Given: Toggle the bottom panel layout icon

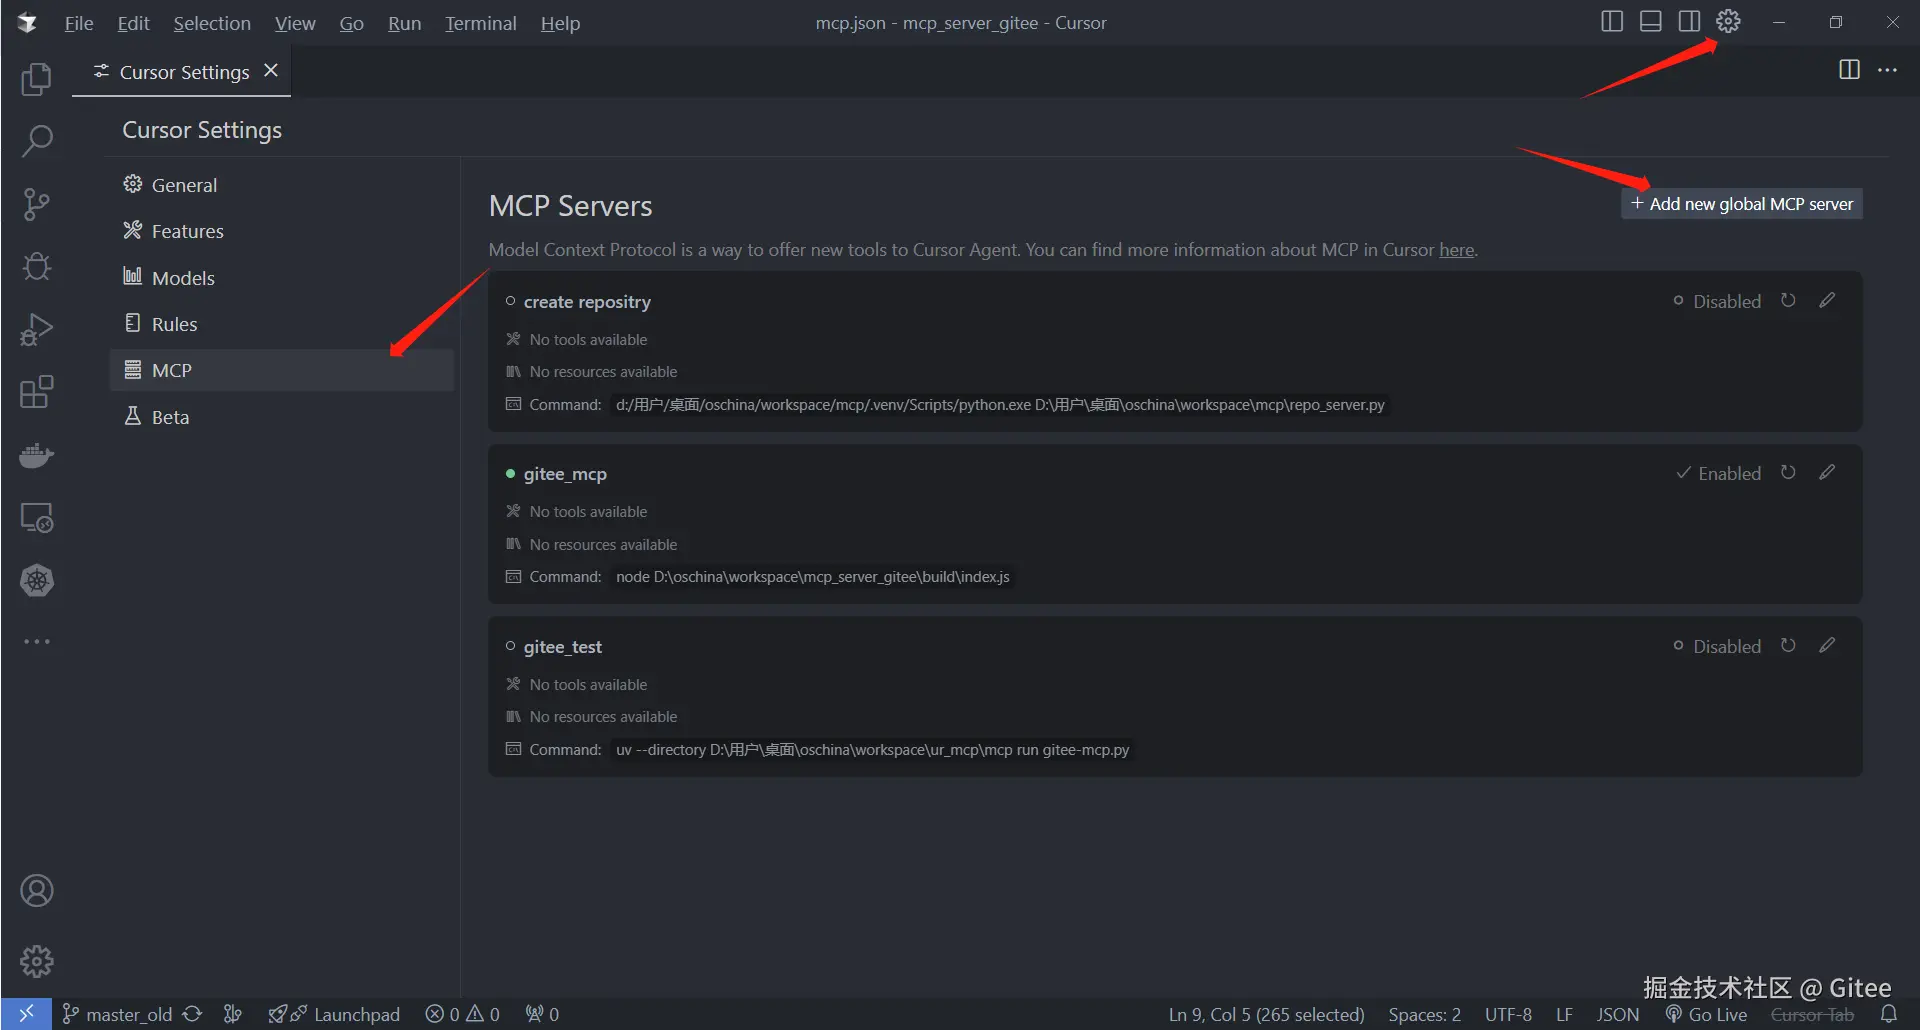Looking at the screenshot, I should click(x=1651, y=22).
